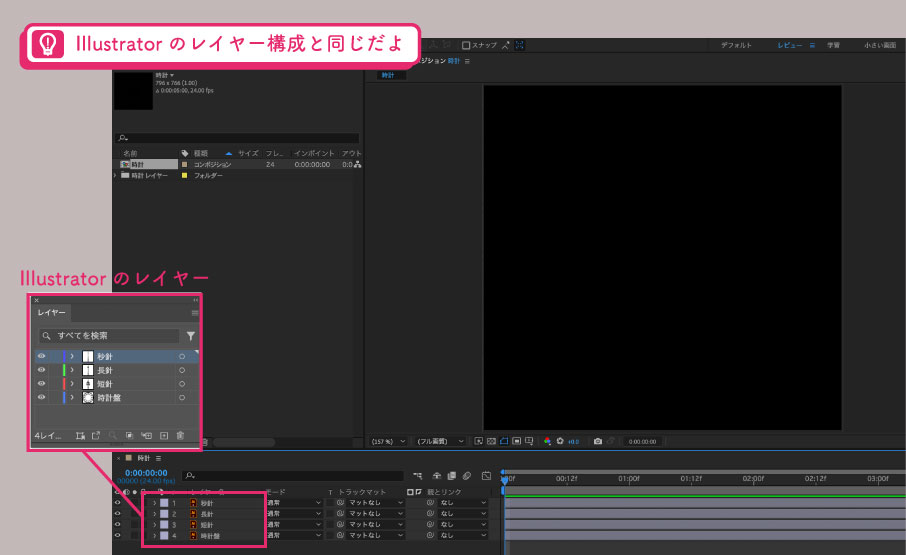This screenshot has height=555, width=906.
Task: Toggle eye of timeline layer 2 長針
Action: point(117,513)
